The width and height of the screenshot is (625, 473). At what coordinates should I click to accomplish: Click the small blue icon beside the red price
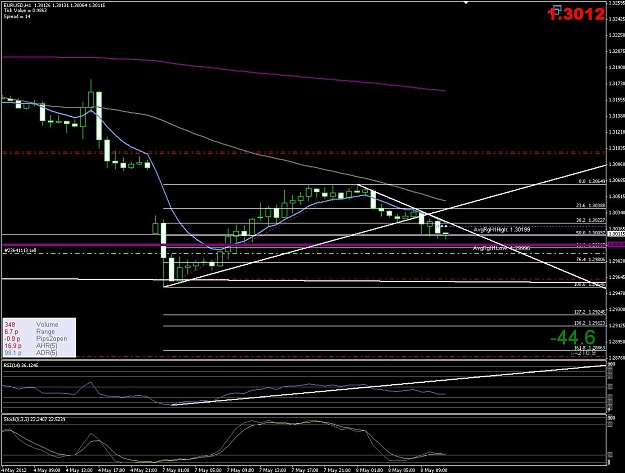[557, 9]
